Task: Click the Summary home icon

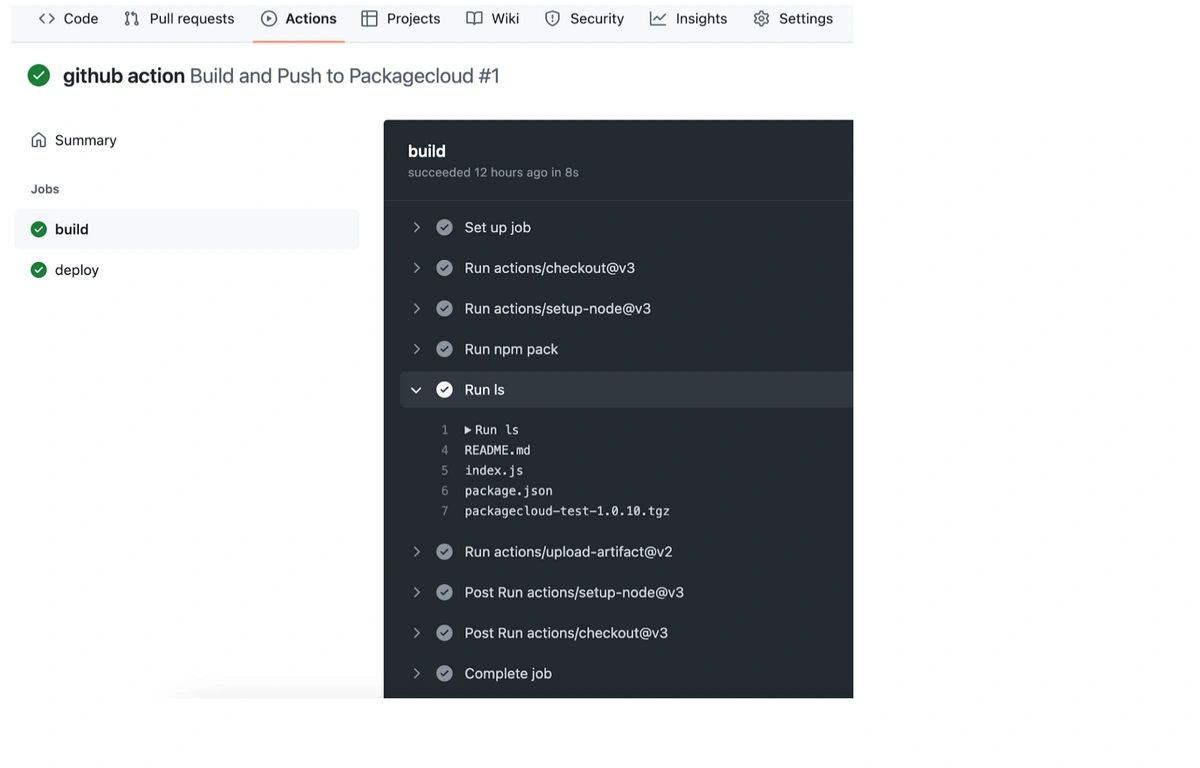Action: [x=39, y=140]
